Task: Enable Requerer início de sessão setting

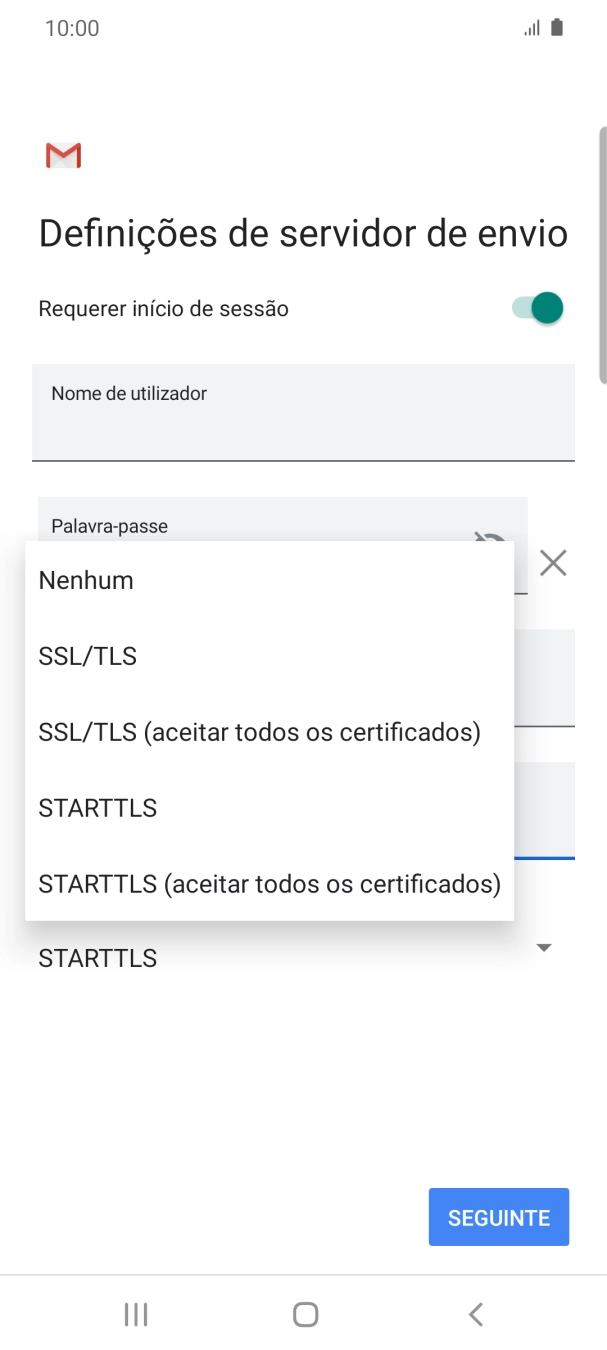Action: (537, 308)
